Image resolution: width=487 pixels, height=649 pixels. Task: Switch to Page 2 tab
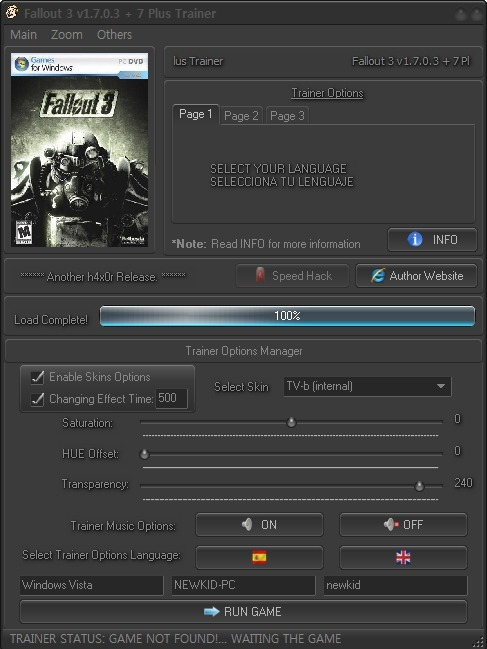point(241,116)
